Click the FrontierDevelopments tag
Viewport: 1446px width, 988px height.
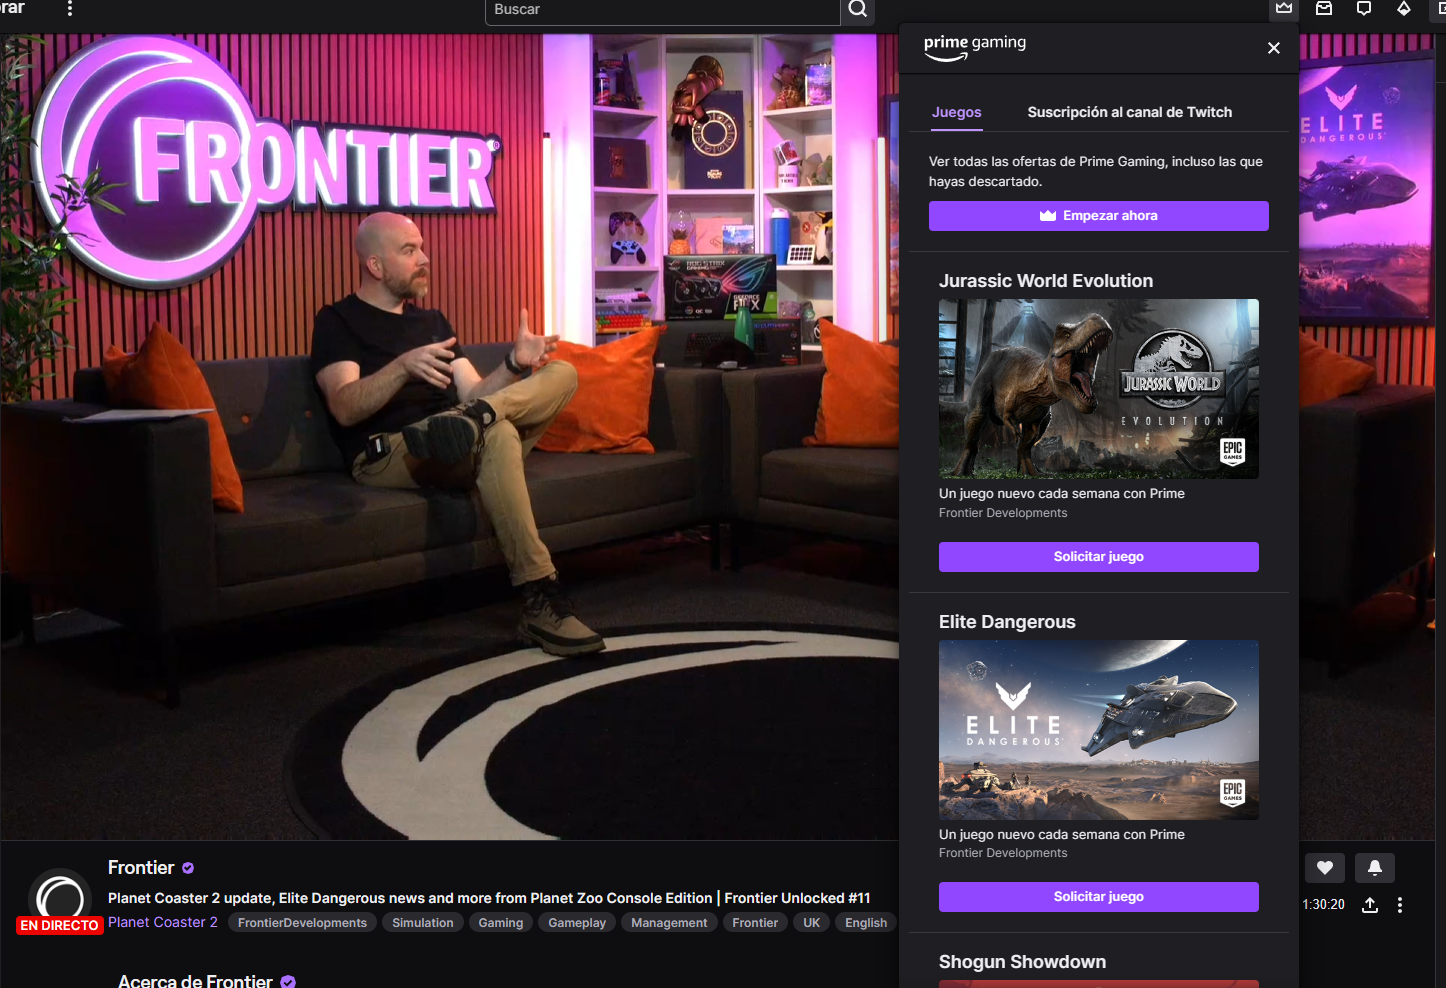302,923
